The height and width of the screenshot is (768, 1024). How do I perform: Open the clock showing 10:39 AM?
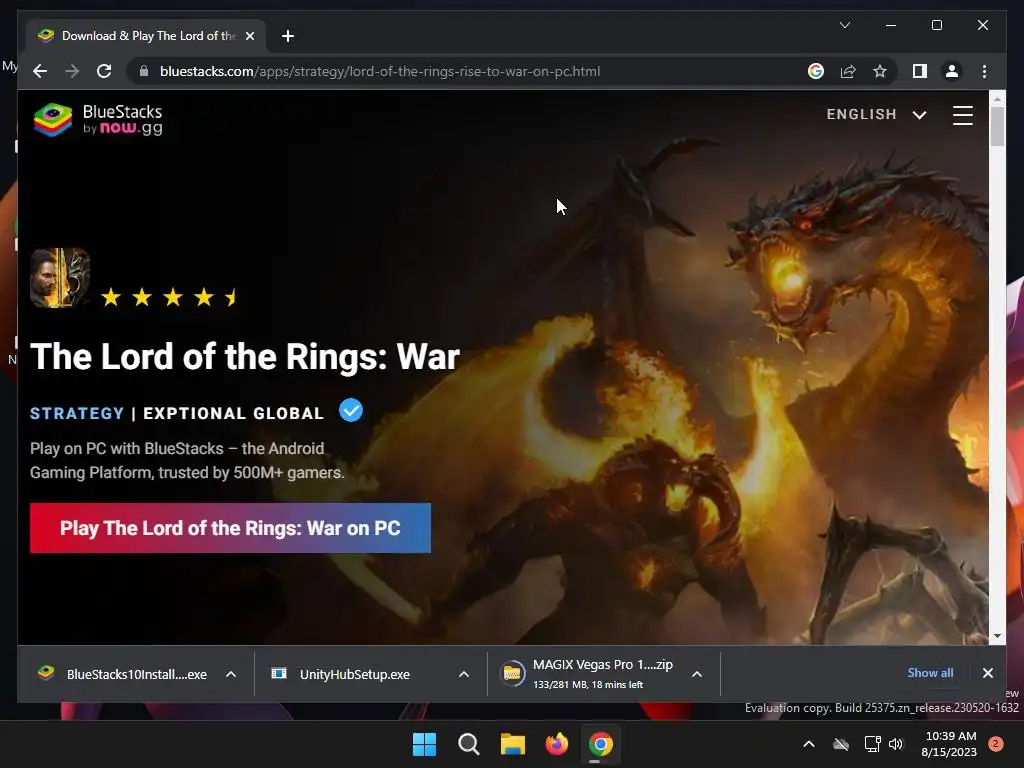pos(950,744)
